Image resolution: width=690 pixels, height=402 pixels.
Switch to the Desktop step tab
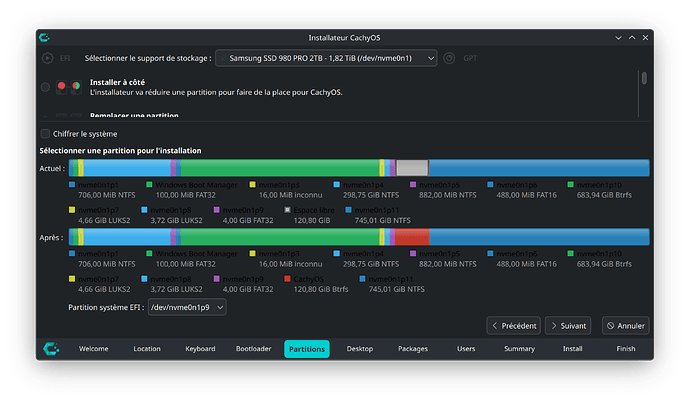pyautogui.click(x=360, y=349)
